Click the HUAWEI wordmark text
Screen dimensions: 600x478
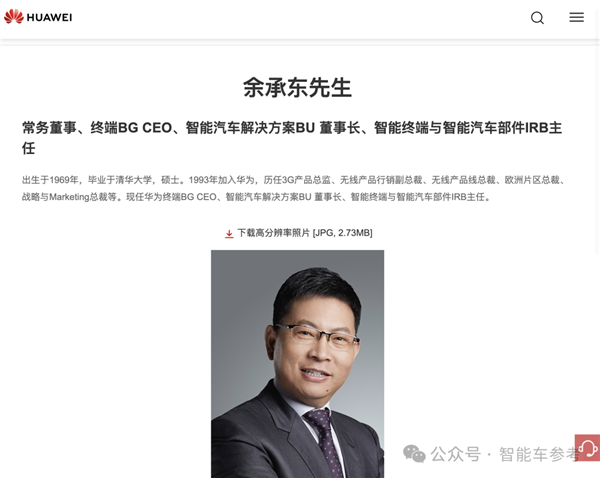coord(49,18)
